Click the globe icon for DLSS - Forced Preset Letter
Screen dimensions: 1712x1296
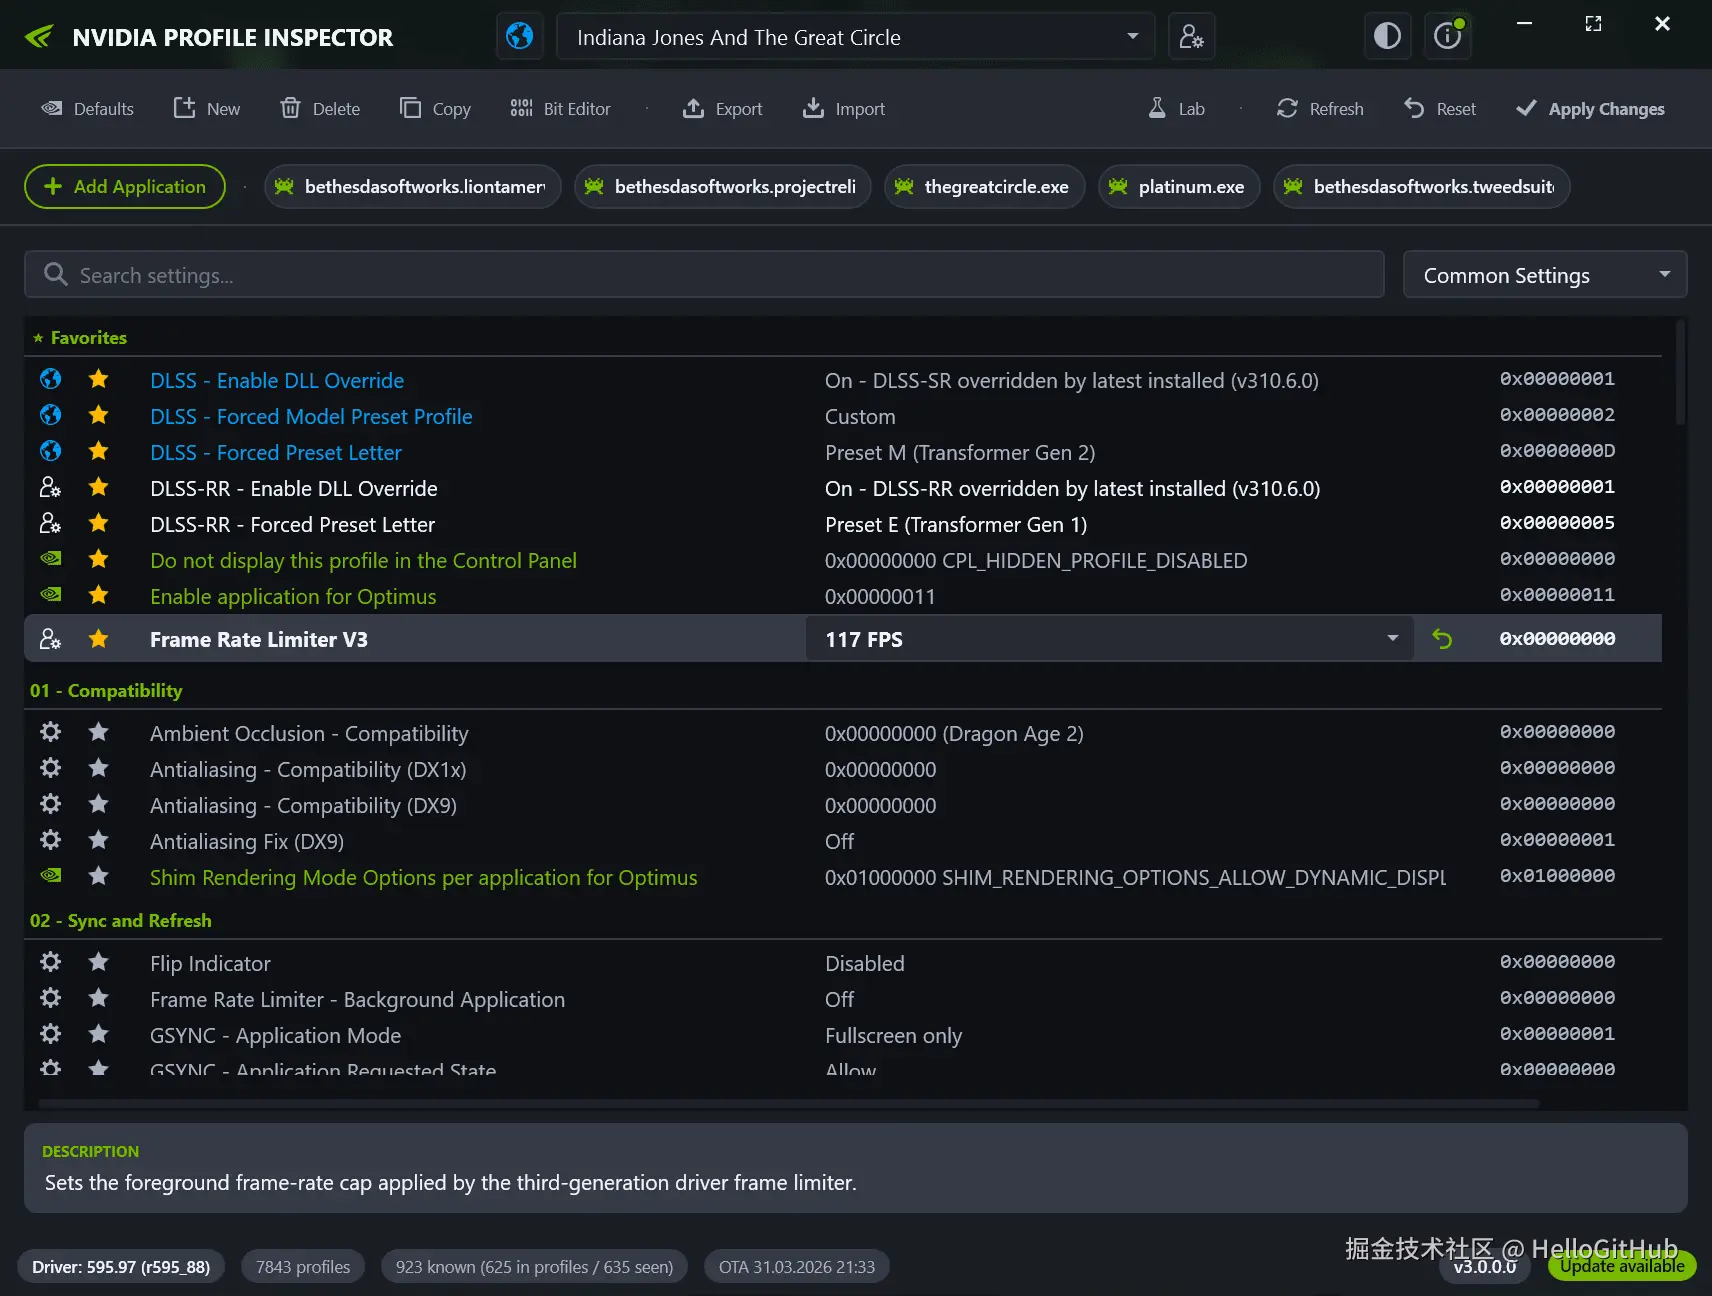tap(50, 451)
